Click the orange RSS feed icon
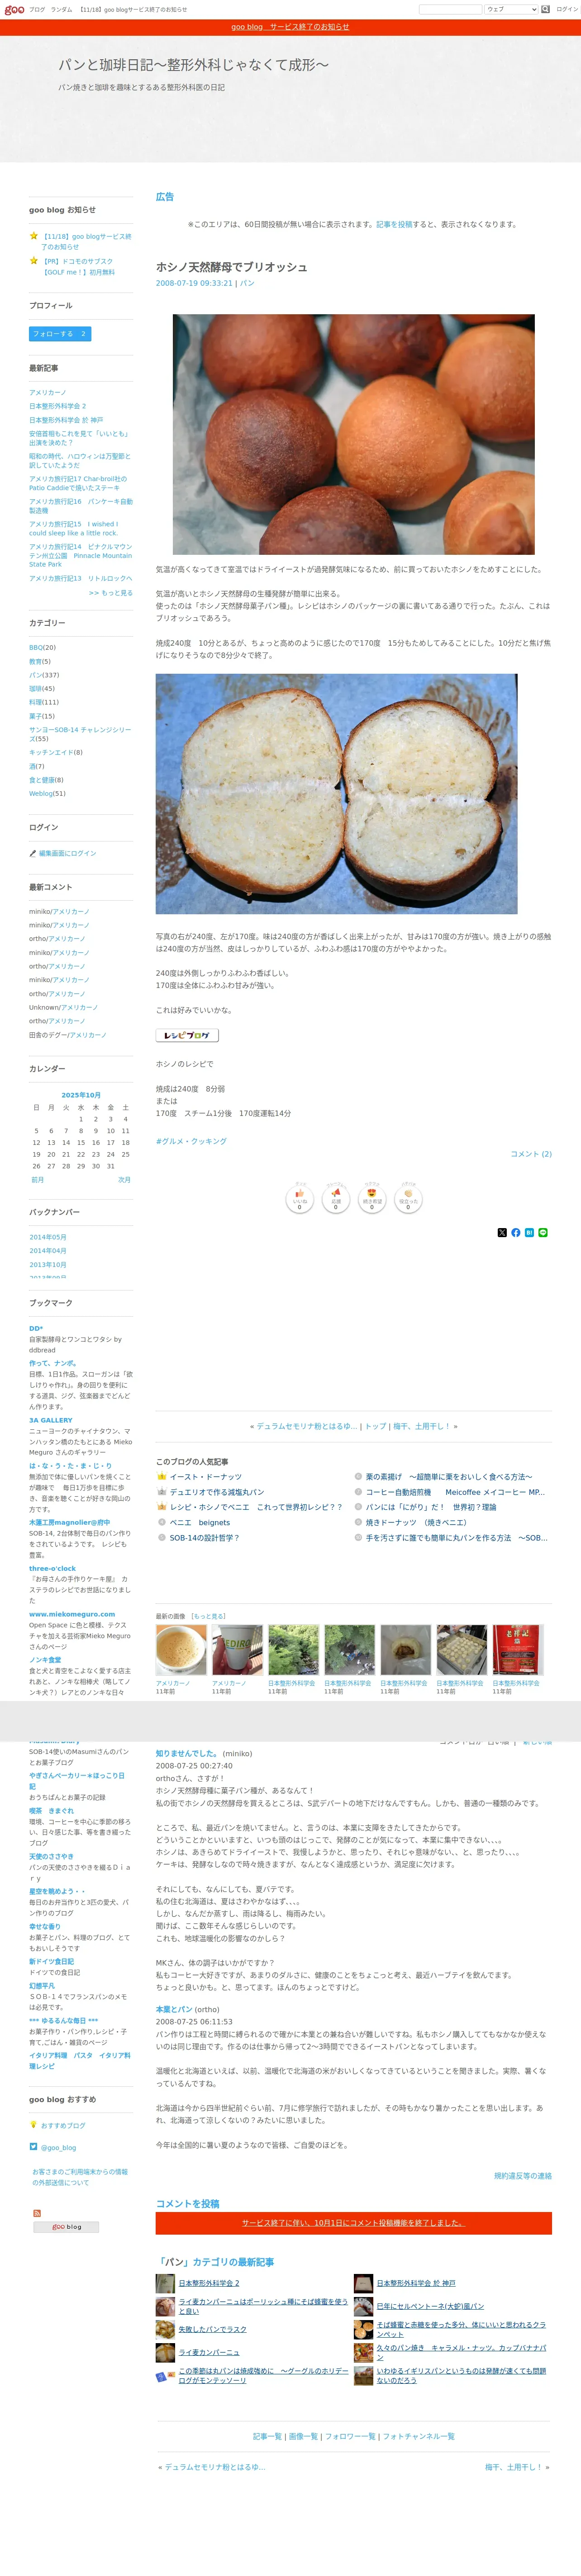Viewport: 581px width, 2576px height. [x=37, y=2213]
